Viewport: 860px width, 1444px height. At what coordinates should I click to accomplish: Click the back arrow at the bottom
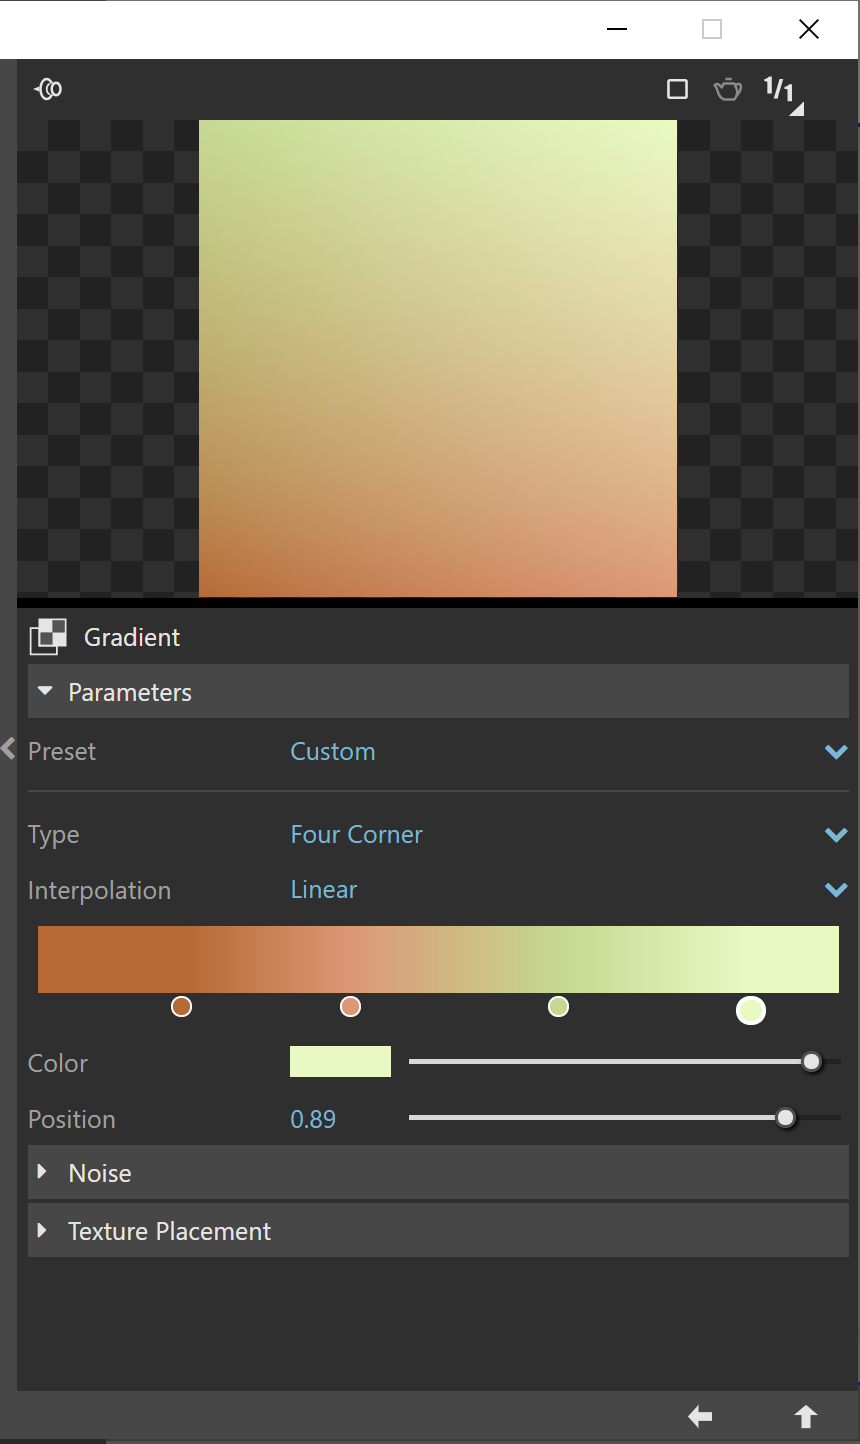(699, 1417)
